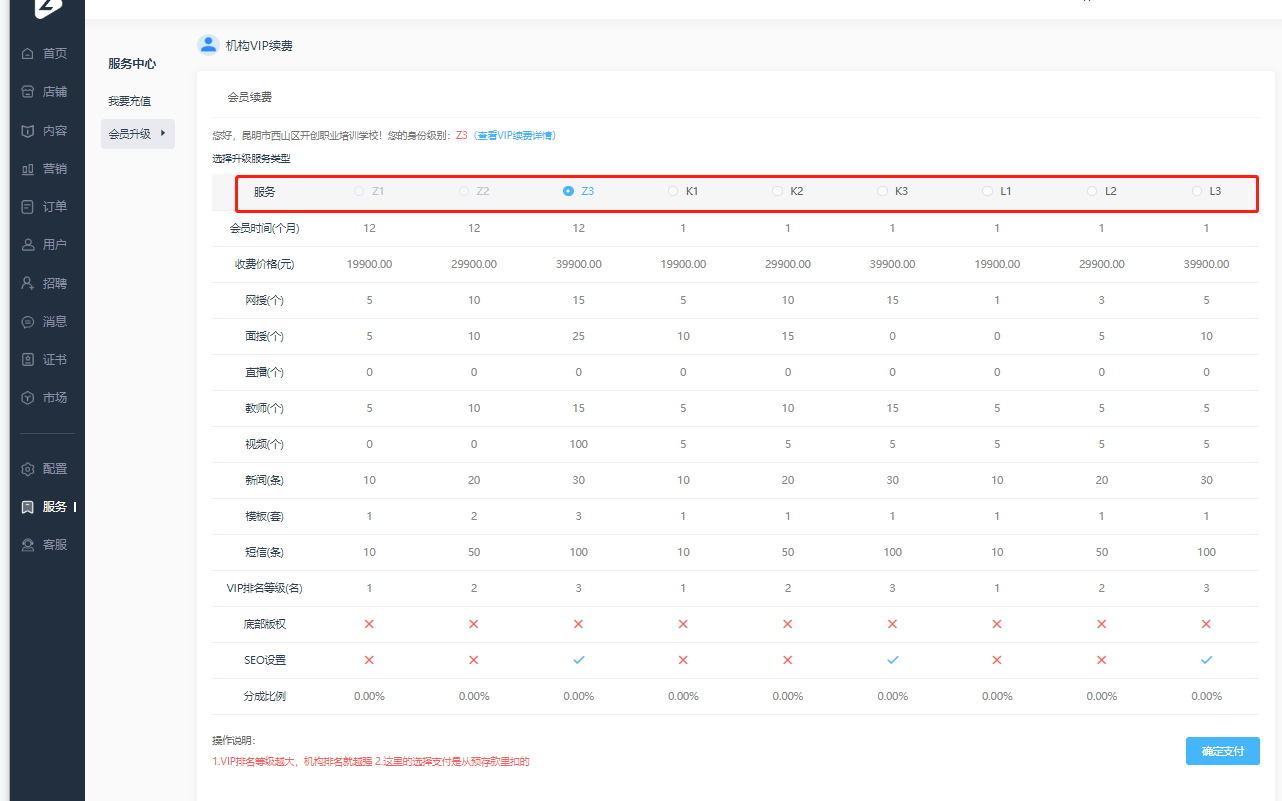The width and height of the screenshot is (1282, 801).
Task: Click the SEO设置 checkmark under Z3
Action: pyautogui.click(x=578, y=660)
